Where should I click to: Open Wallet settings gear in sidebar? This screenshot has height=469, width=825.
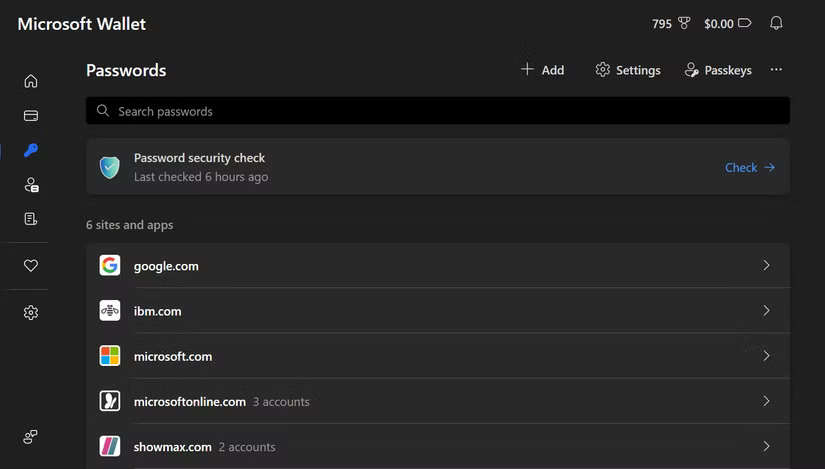pos(31,313)
